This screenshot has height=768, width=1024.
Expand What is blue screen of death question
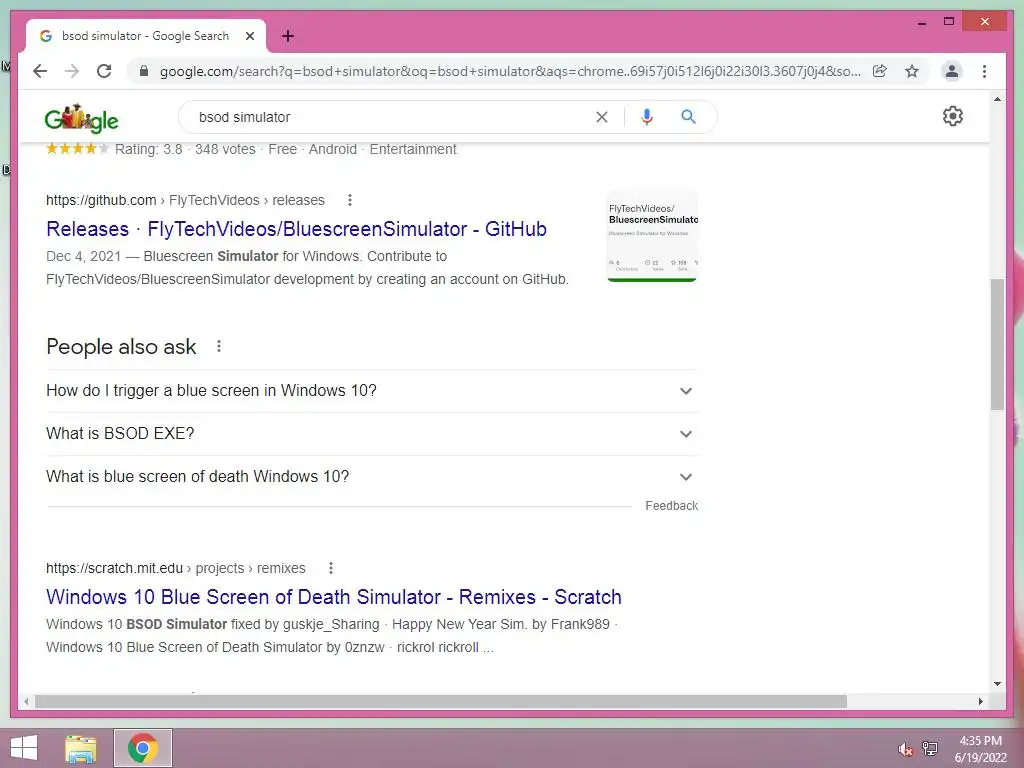[372, 477]
